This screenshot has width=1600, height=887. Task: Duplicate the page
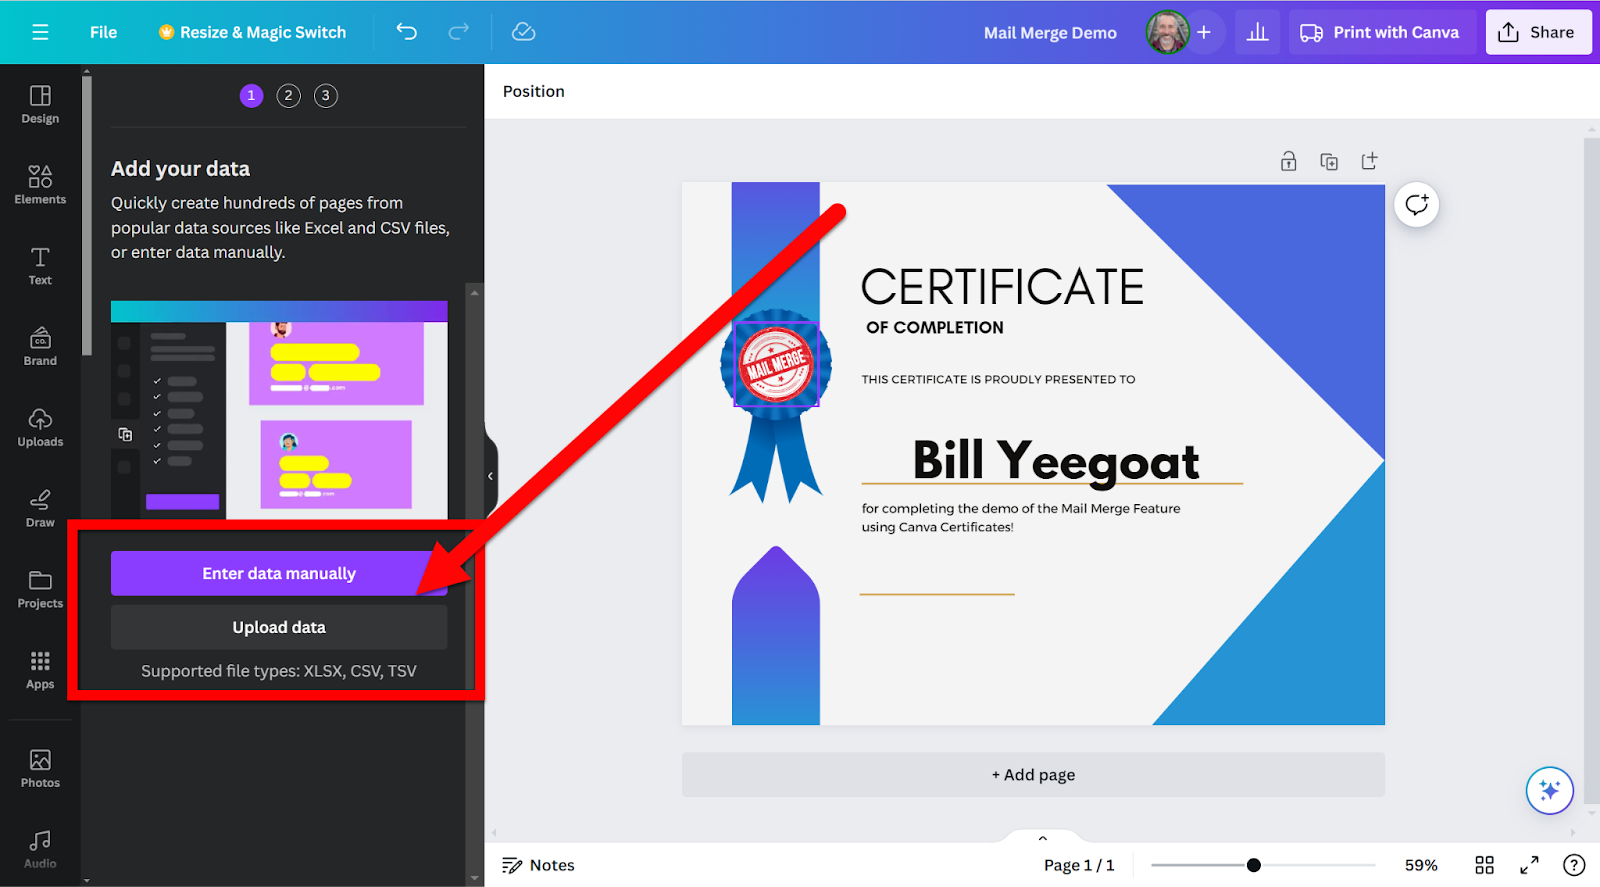click(1329, 161)
